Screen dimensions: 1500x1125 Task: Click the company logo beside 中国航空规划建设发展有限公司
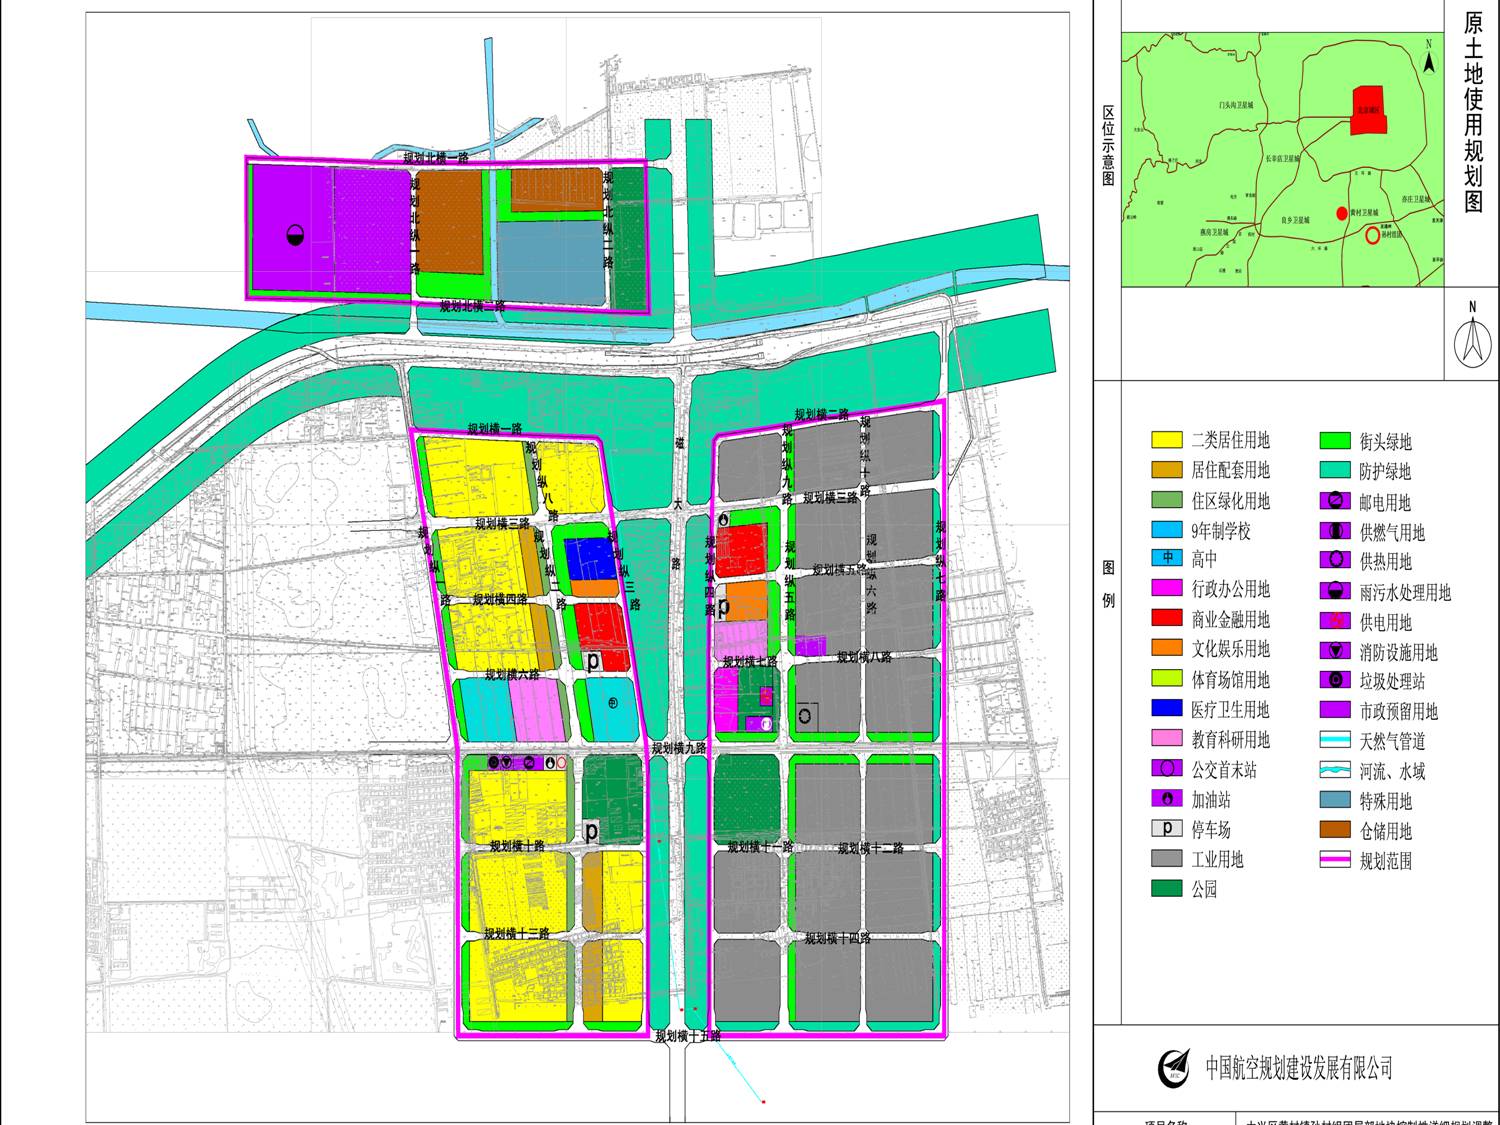1174,1069
